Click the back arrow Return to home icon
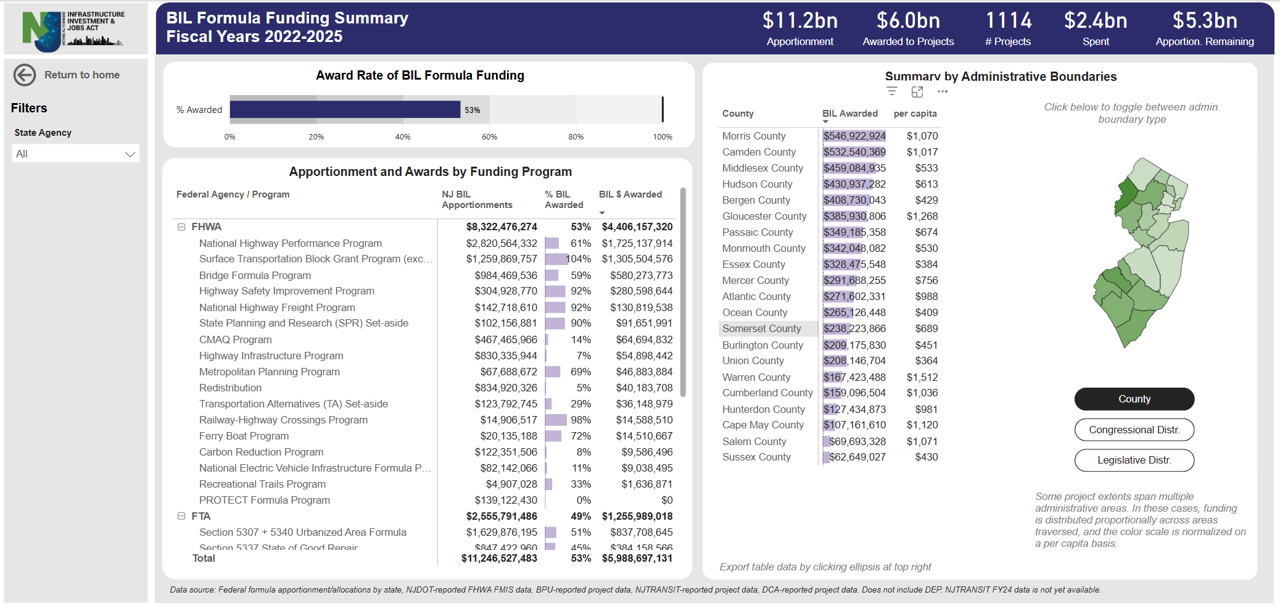 [25, 75]
